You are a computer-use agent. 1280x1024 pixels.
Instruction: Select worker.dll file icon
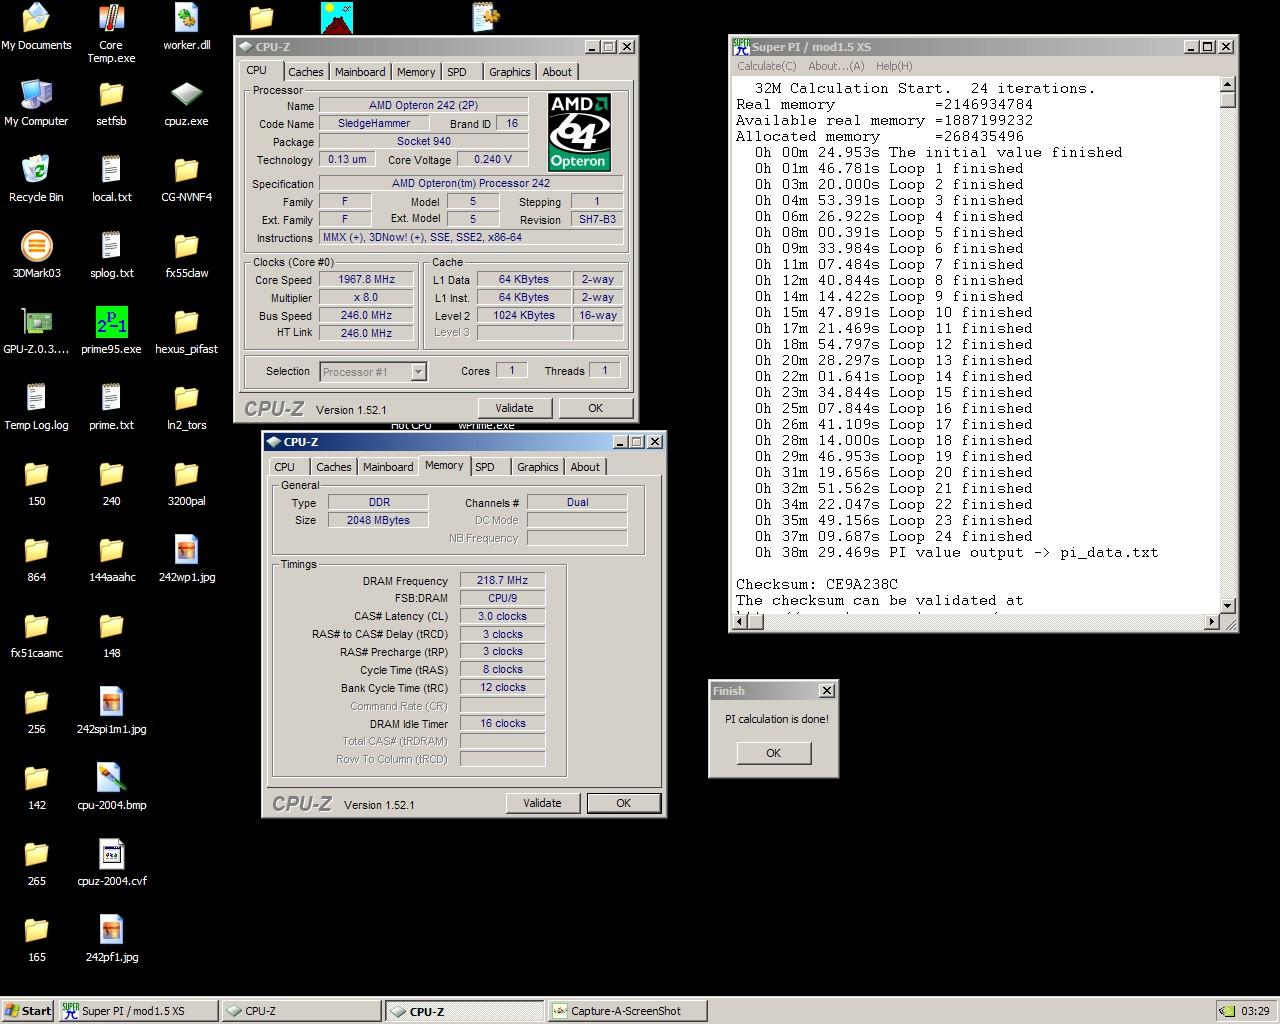click(186, 27)
